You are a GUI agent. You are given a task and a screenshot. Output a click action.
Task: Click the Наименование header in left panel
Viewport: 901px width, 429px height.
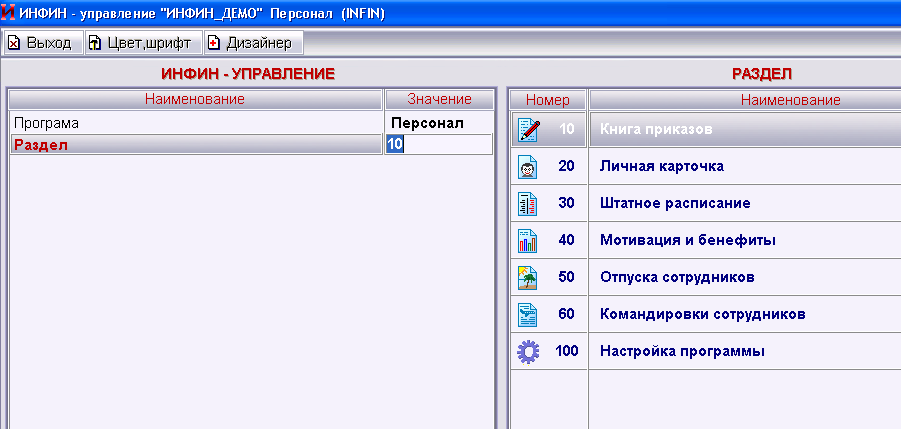195,99
